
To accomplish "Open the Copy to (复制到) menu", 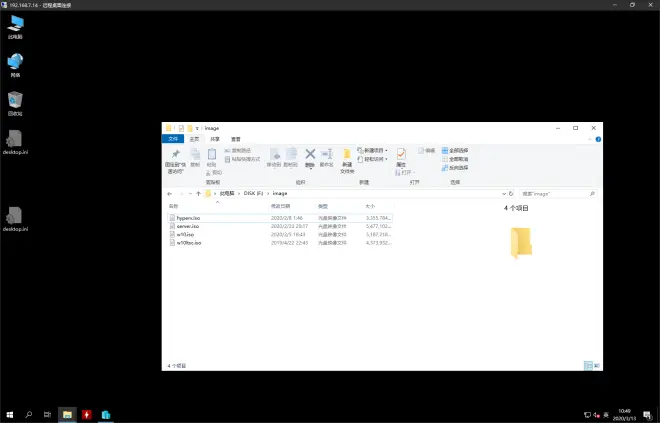I will click(x=291, y=158).
